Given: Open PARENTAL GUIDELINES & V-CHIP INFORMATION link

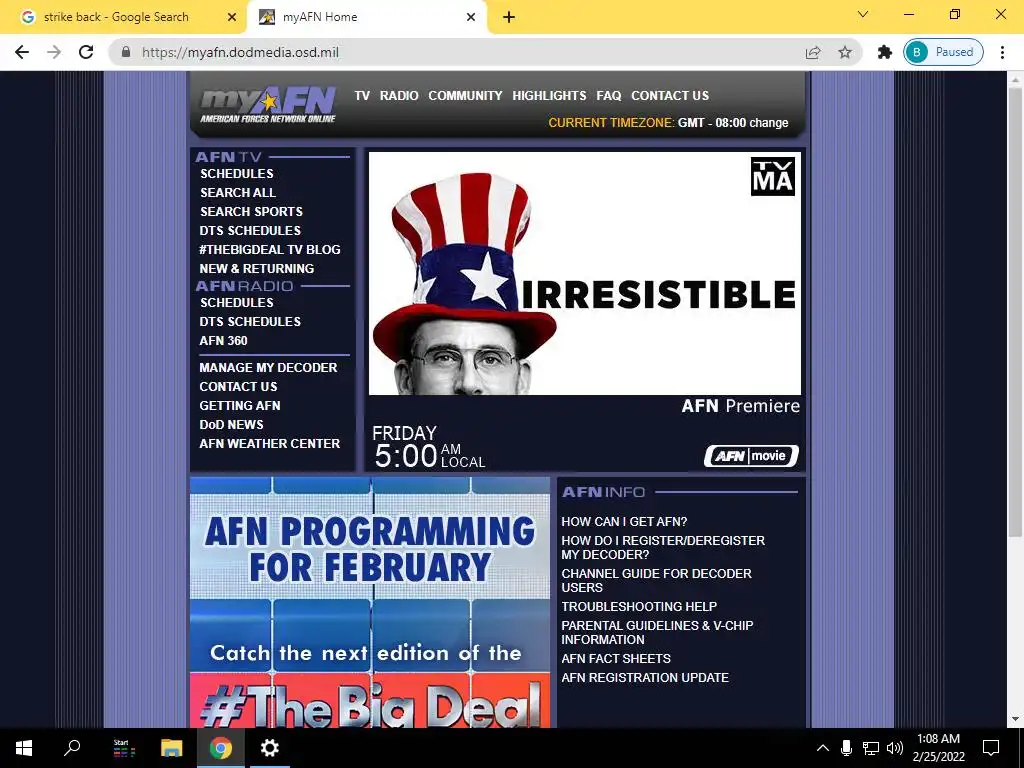Looking at the screenshot, I should click(x=657, y=633).
